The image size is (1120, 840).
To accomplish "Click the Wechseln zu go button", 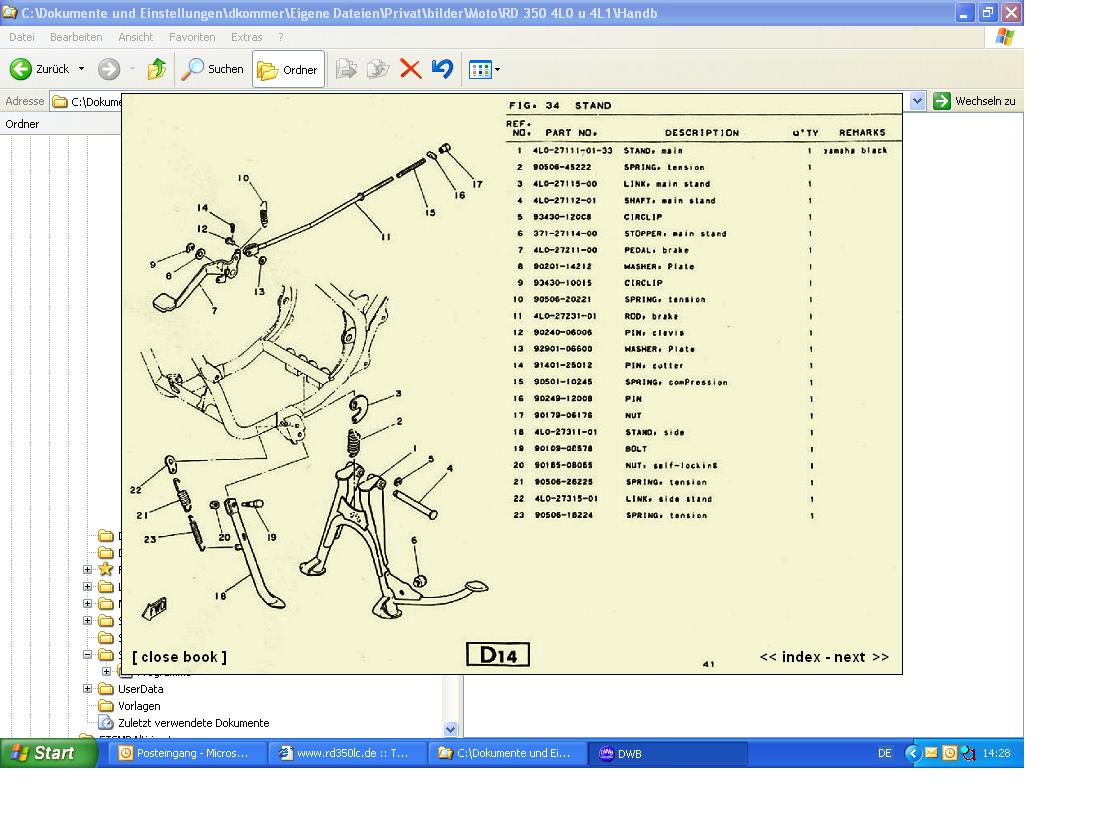I will point(974,101).
